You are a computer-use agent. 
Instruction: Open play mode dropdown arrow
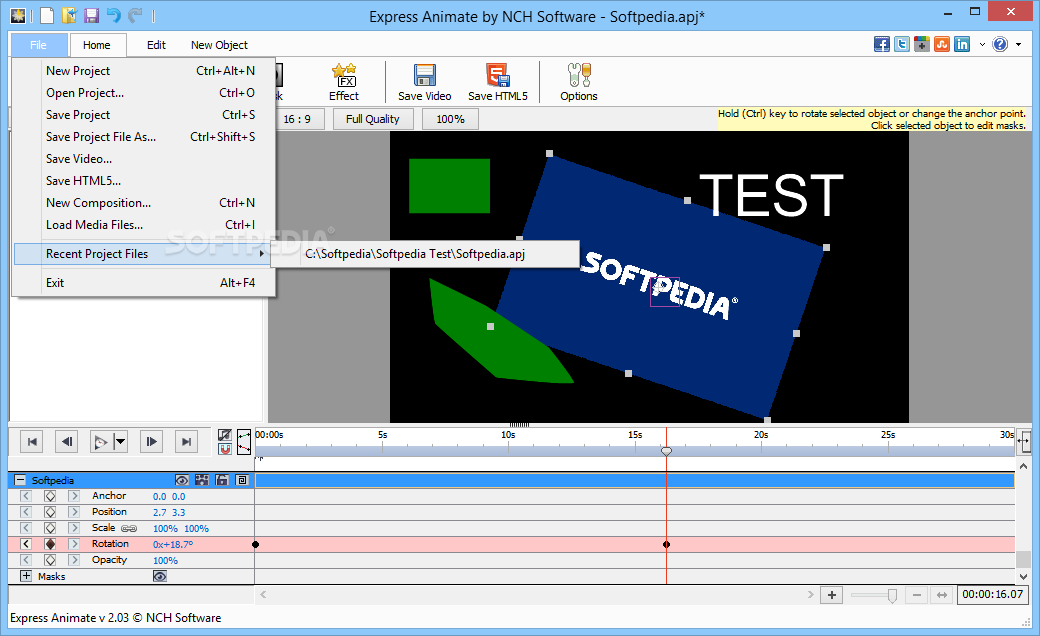pos(120,442)
